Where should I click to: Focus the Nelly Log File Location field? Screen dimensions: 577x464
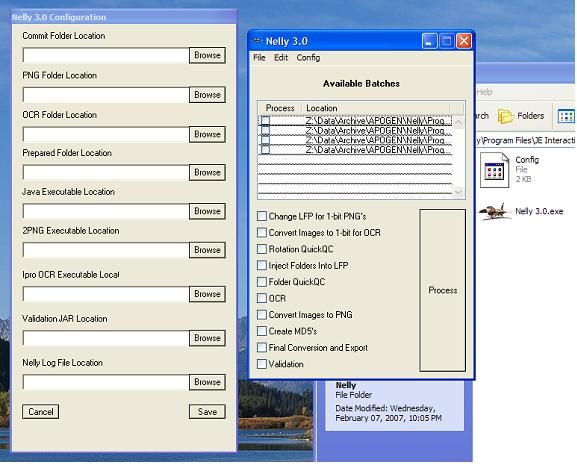coord(106,382)
